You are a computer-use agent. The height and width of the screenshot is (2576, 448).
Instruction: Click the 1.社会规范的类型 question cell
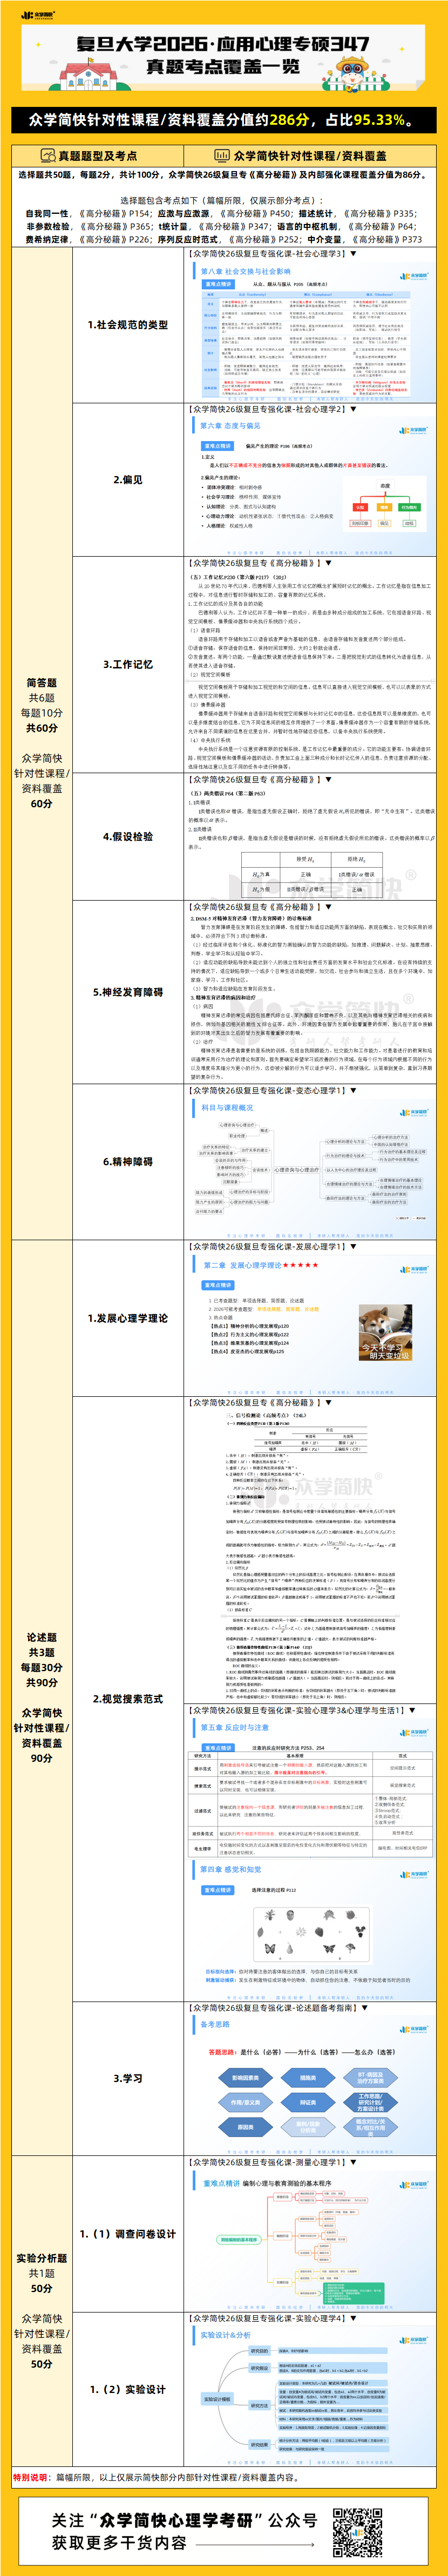coord(128,325)
